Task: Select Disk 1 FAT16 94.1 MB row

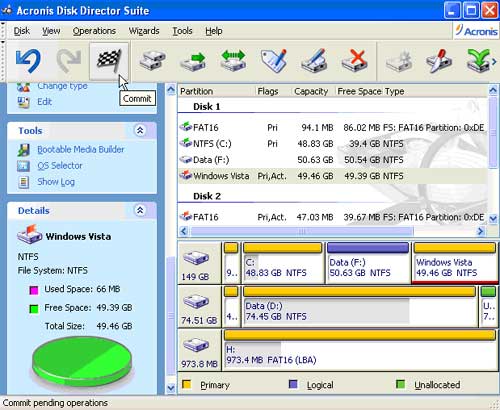Action: click(x=332, y=128)
